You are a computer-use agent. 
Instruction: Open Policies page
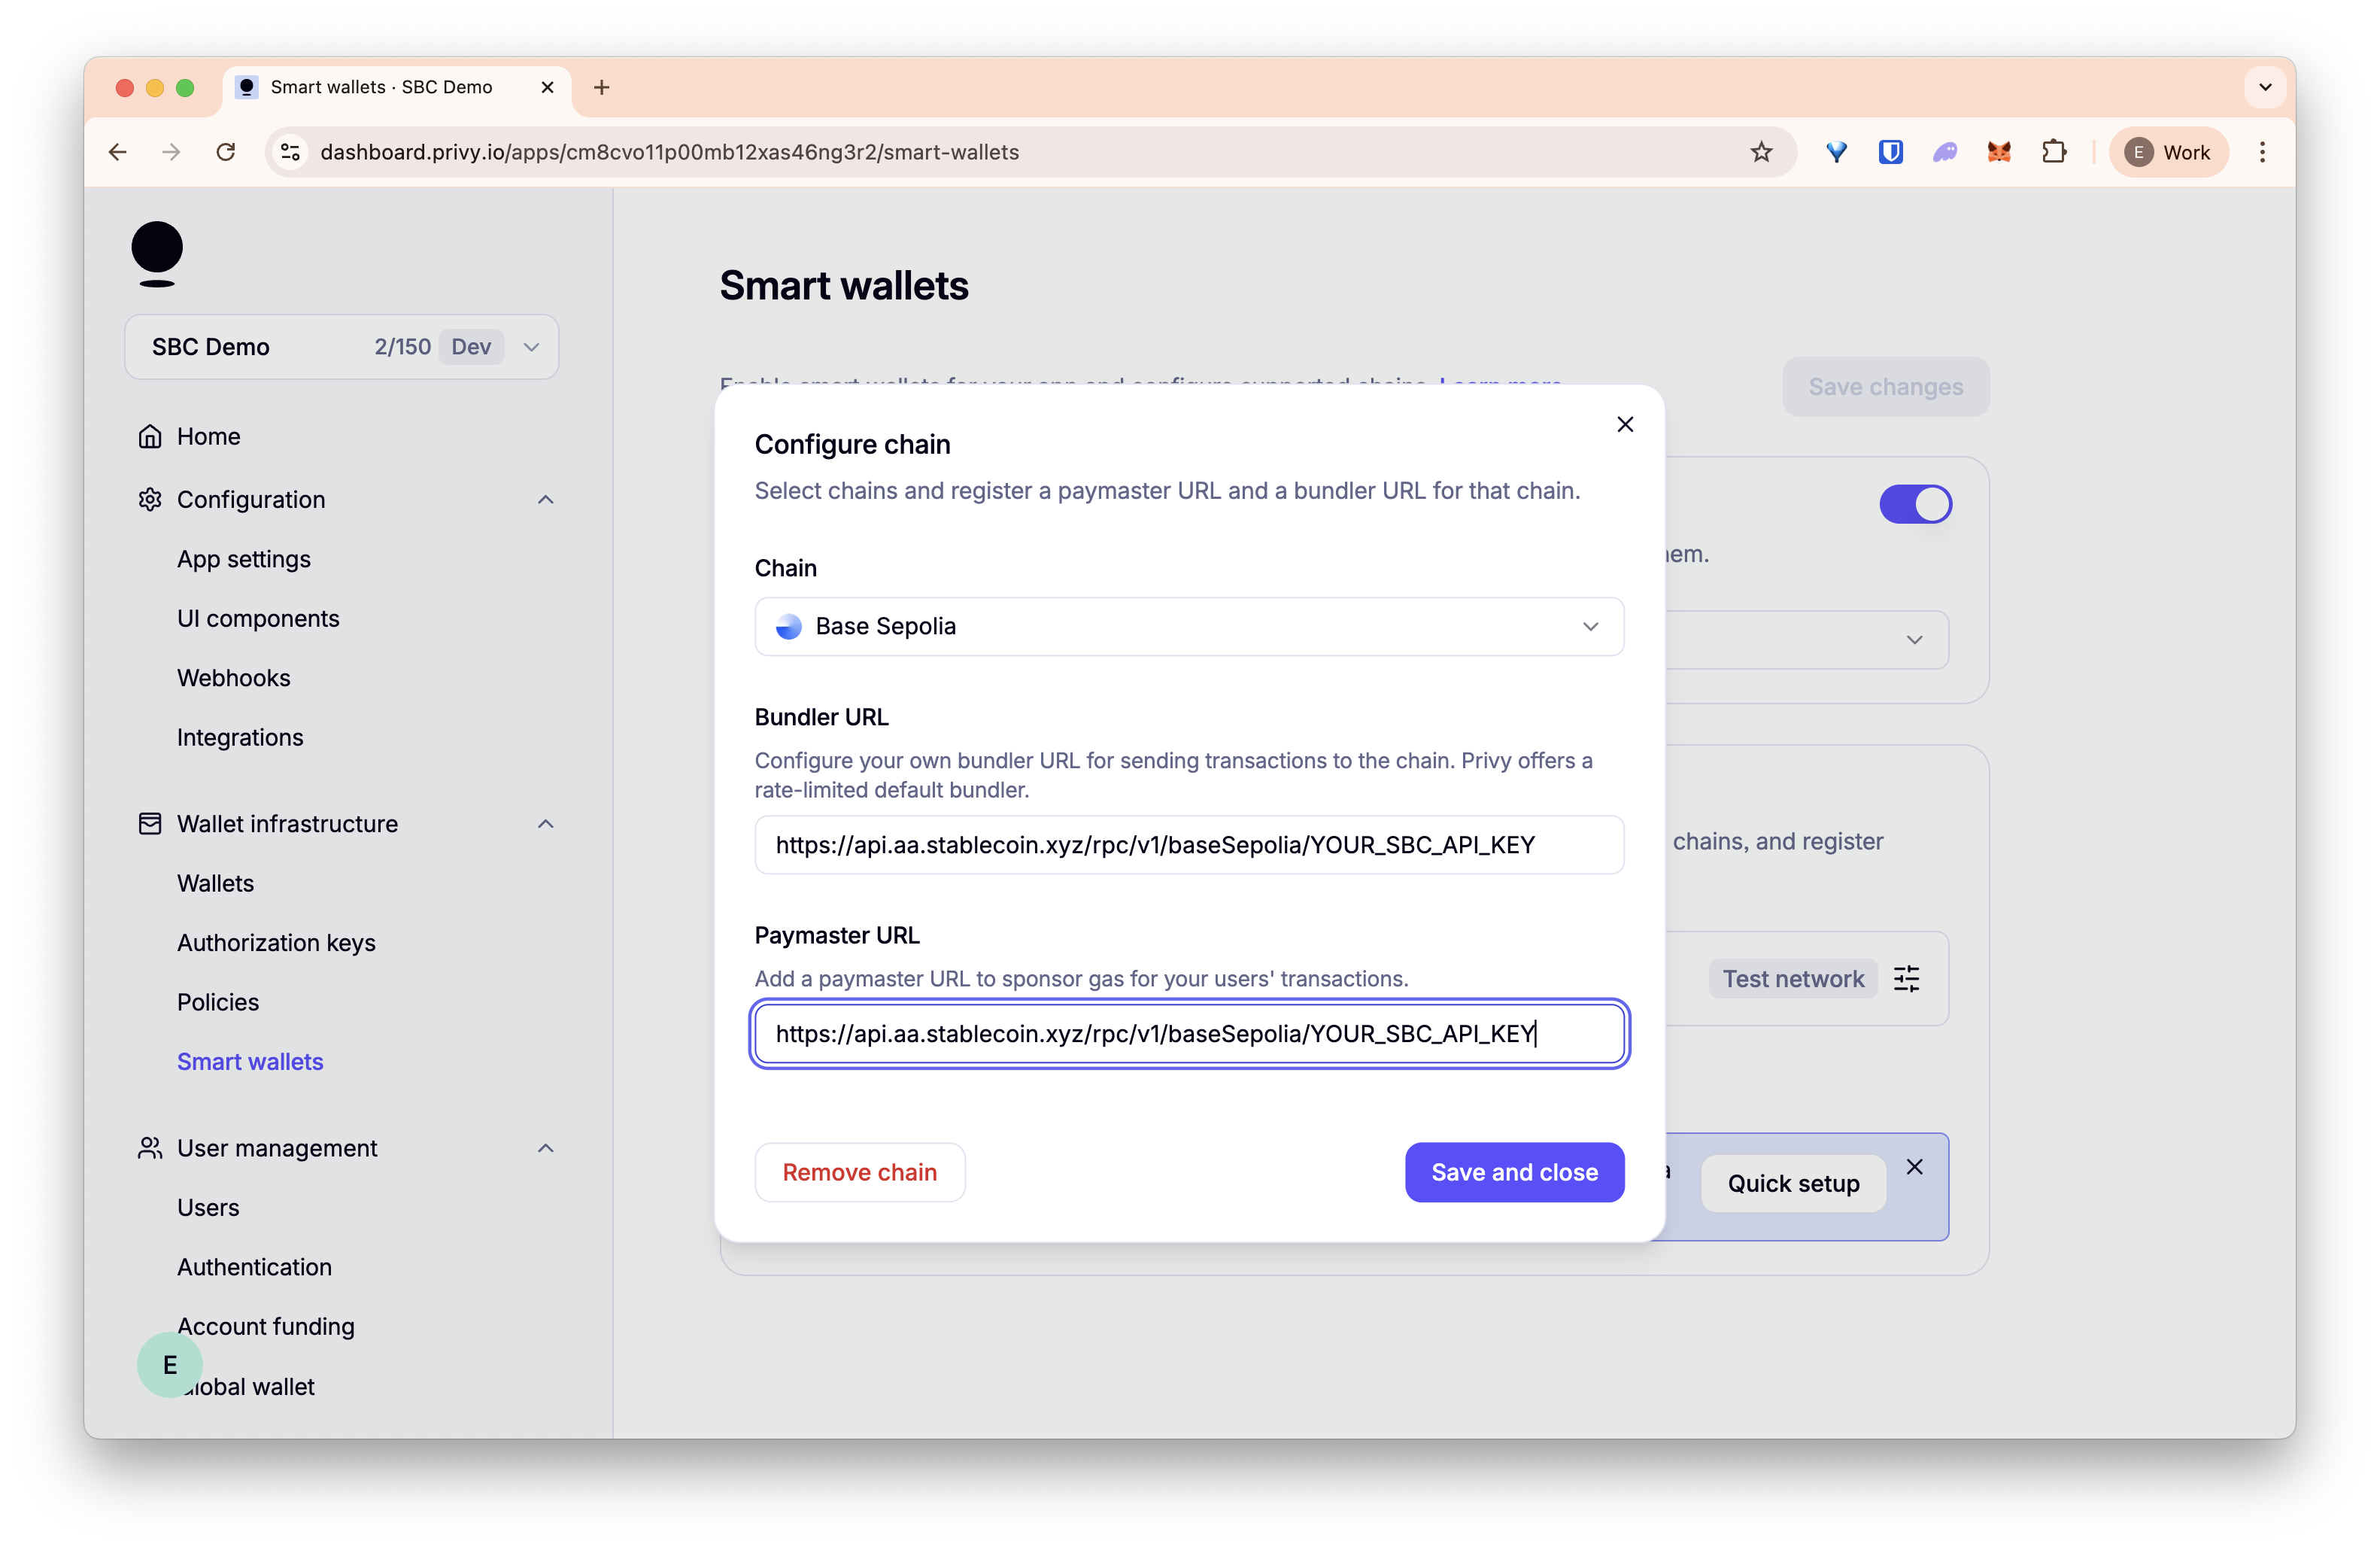pyautogui.click(x=218, y=1002)
